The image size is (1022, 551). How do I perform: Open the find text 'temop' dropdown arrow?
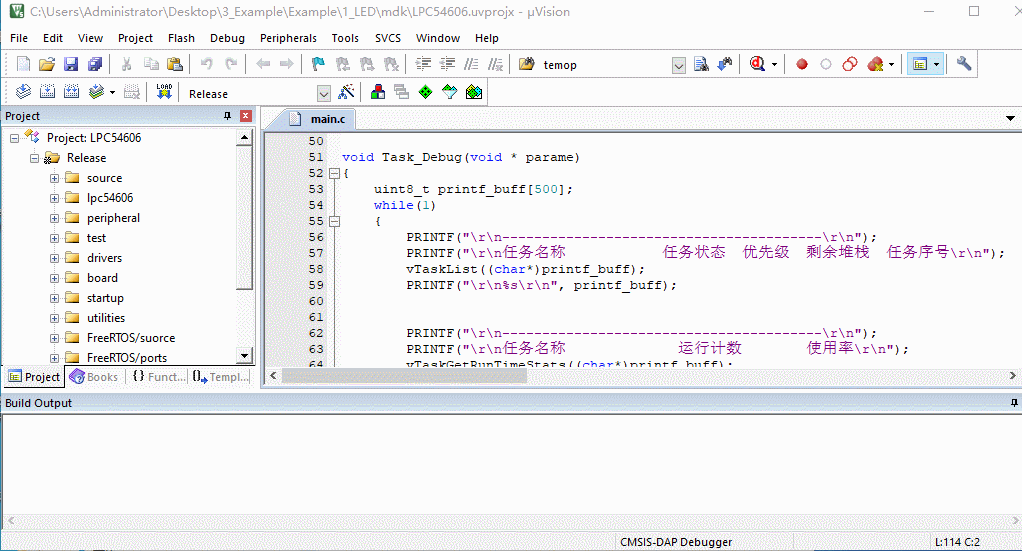tap(679, 65)
